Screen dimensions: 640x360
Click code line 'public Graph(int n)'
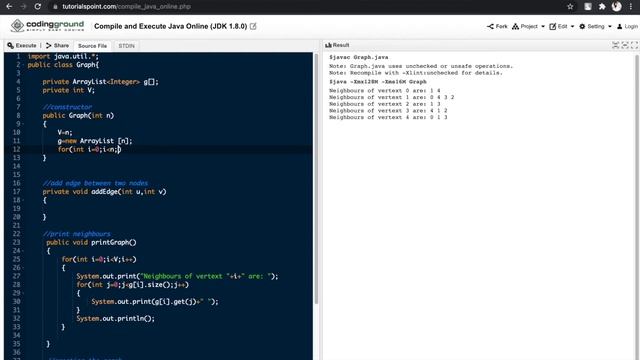(78, 116)
